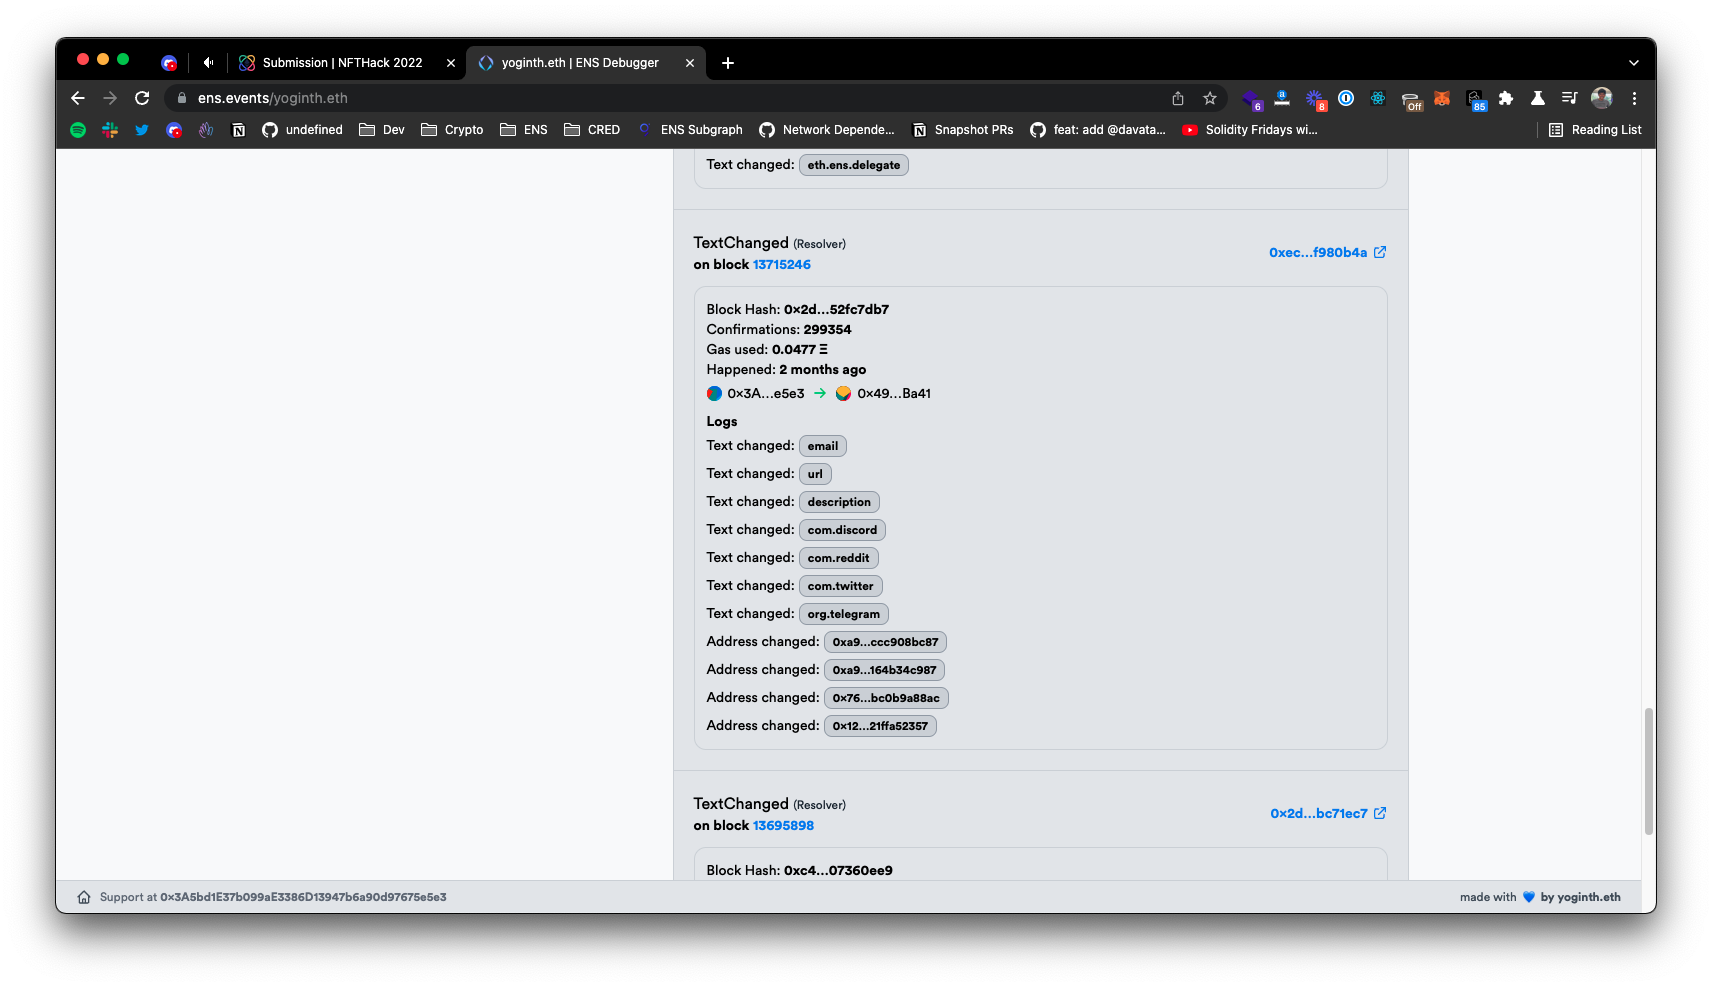Click the extension showing Off badge
1712x987 pixels.
pos(1411,99)
